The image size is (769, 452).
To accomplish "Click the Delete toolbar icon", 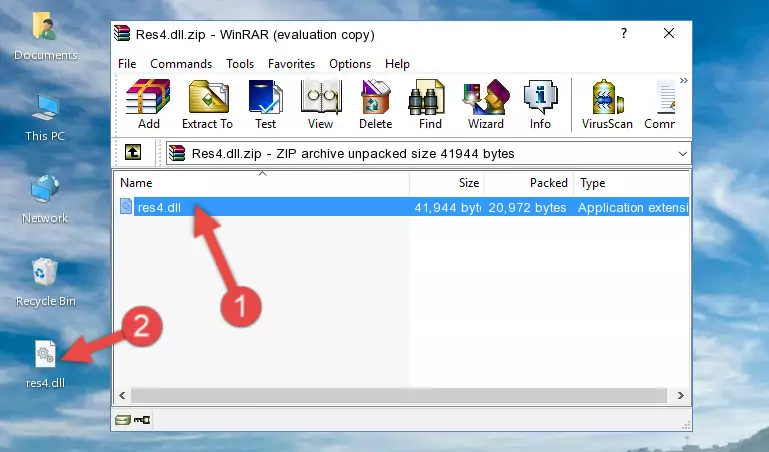I will (x=376, y=104).
